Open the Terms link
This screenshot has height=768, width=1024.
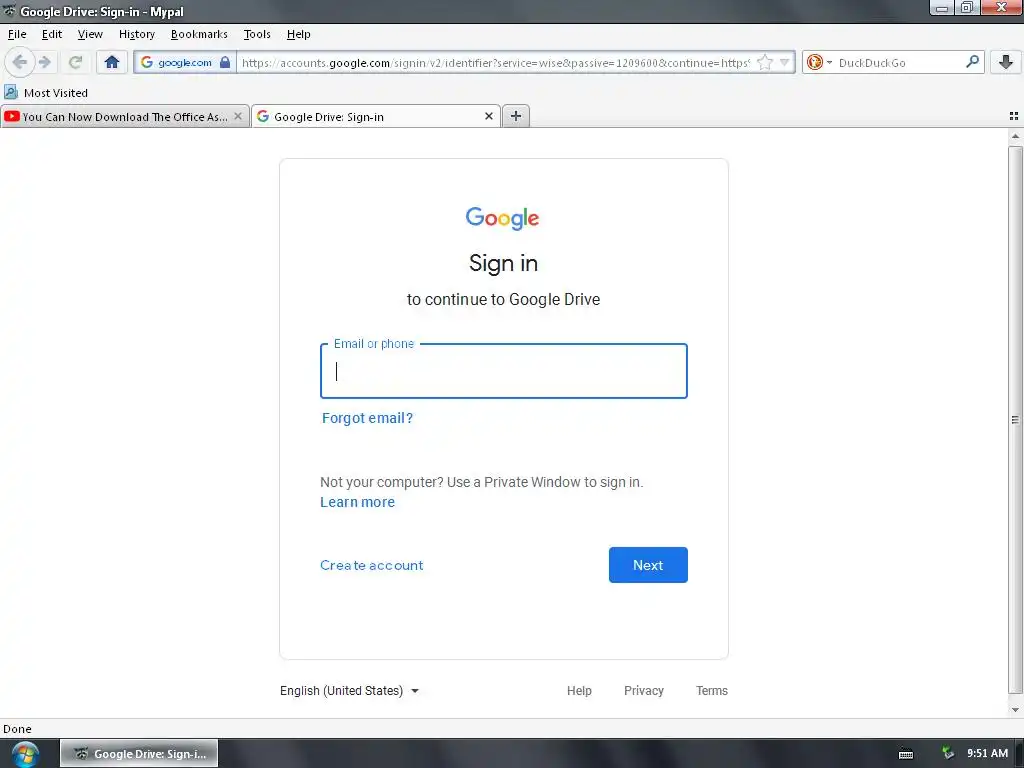pyautogui.click(x=711, y=691)
